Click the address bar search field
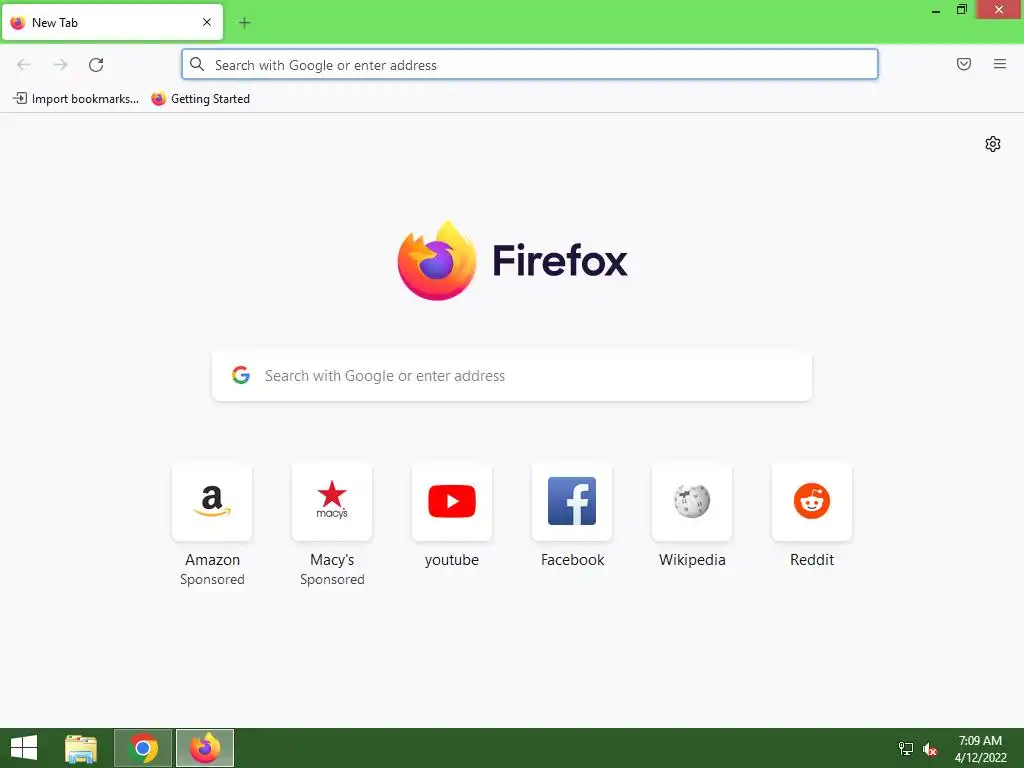 (530, 65)
